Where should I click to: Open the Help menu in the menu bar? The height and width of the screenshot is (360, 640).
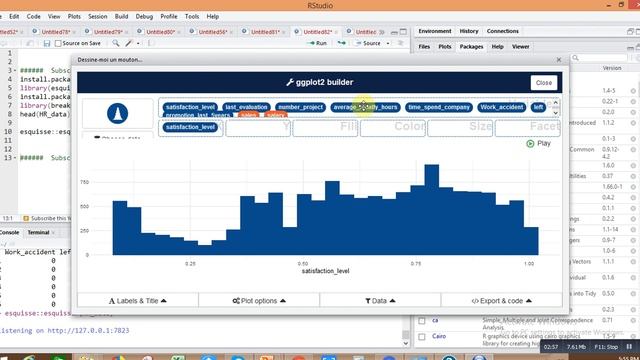(x=213, y=16)
